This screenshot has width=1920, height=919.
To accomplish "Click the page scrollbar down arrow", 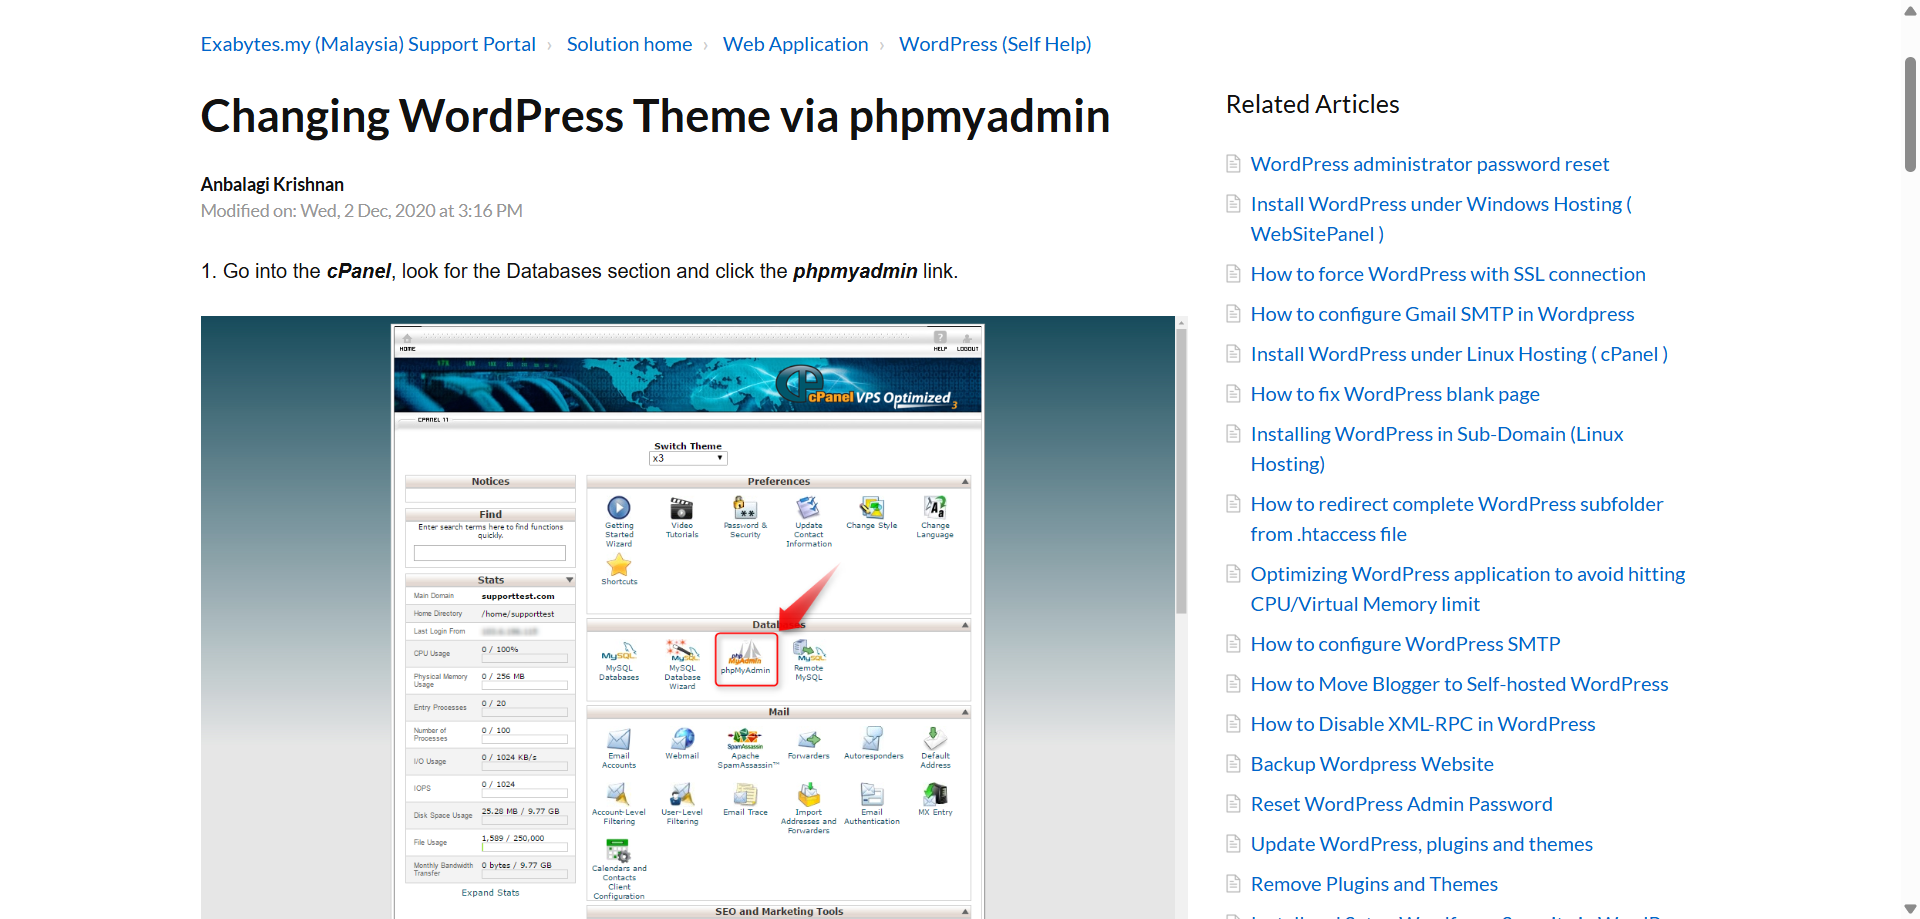I will 1910,908.
